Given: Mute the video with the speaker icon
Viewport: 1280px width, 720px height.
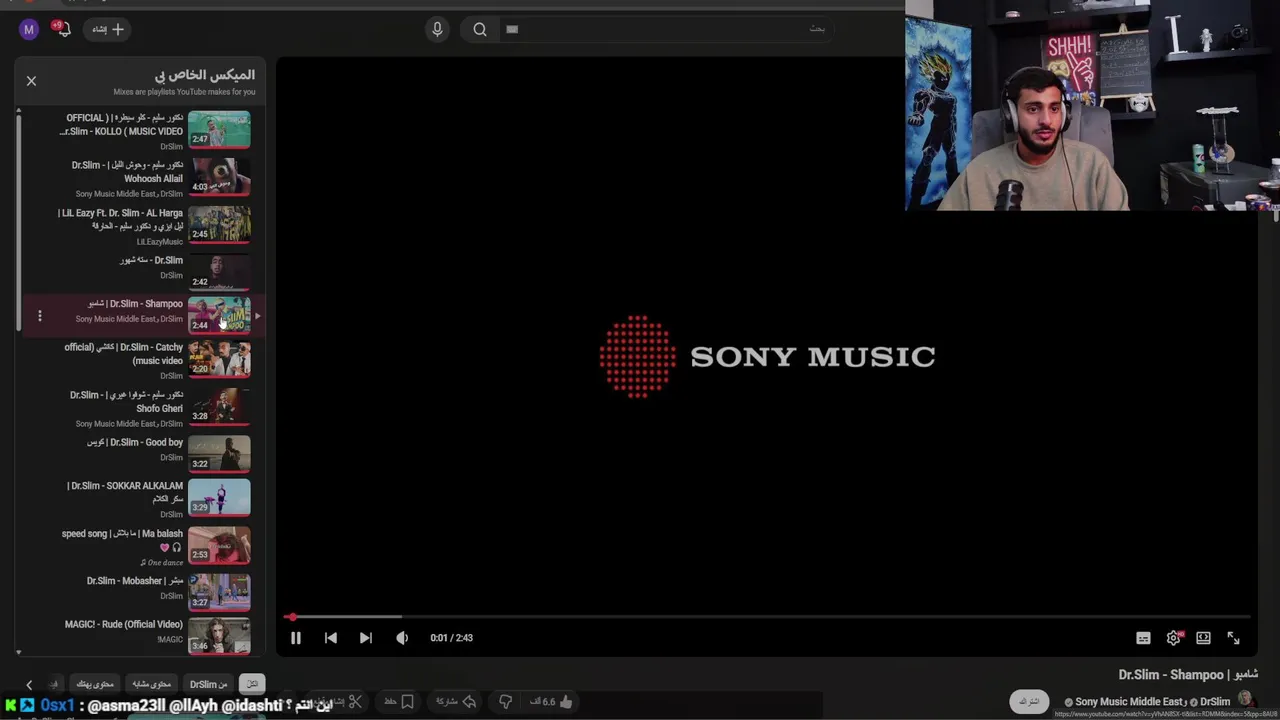Looking at the screenshot, I should [402, 638].
